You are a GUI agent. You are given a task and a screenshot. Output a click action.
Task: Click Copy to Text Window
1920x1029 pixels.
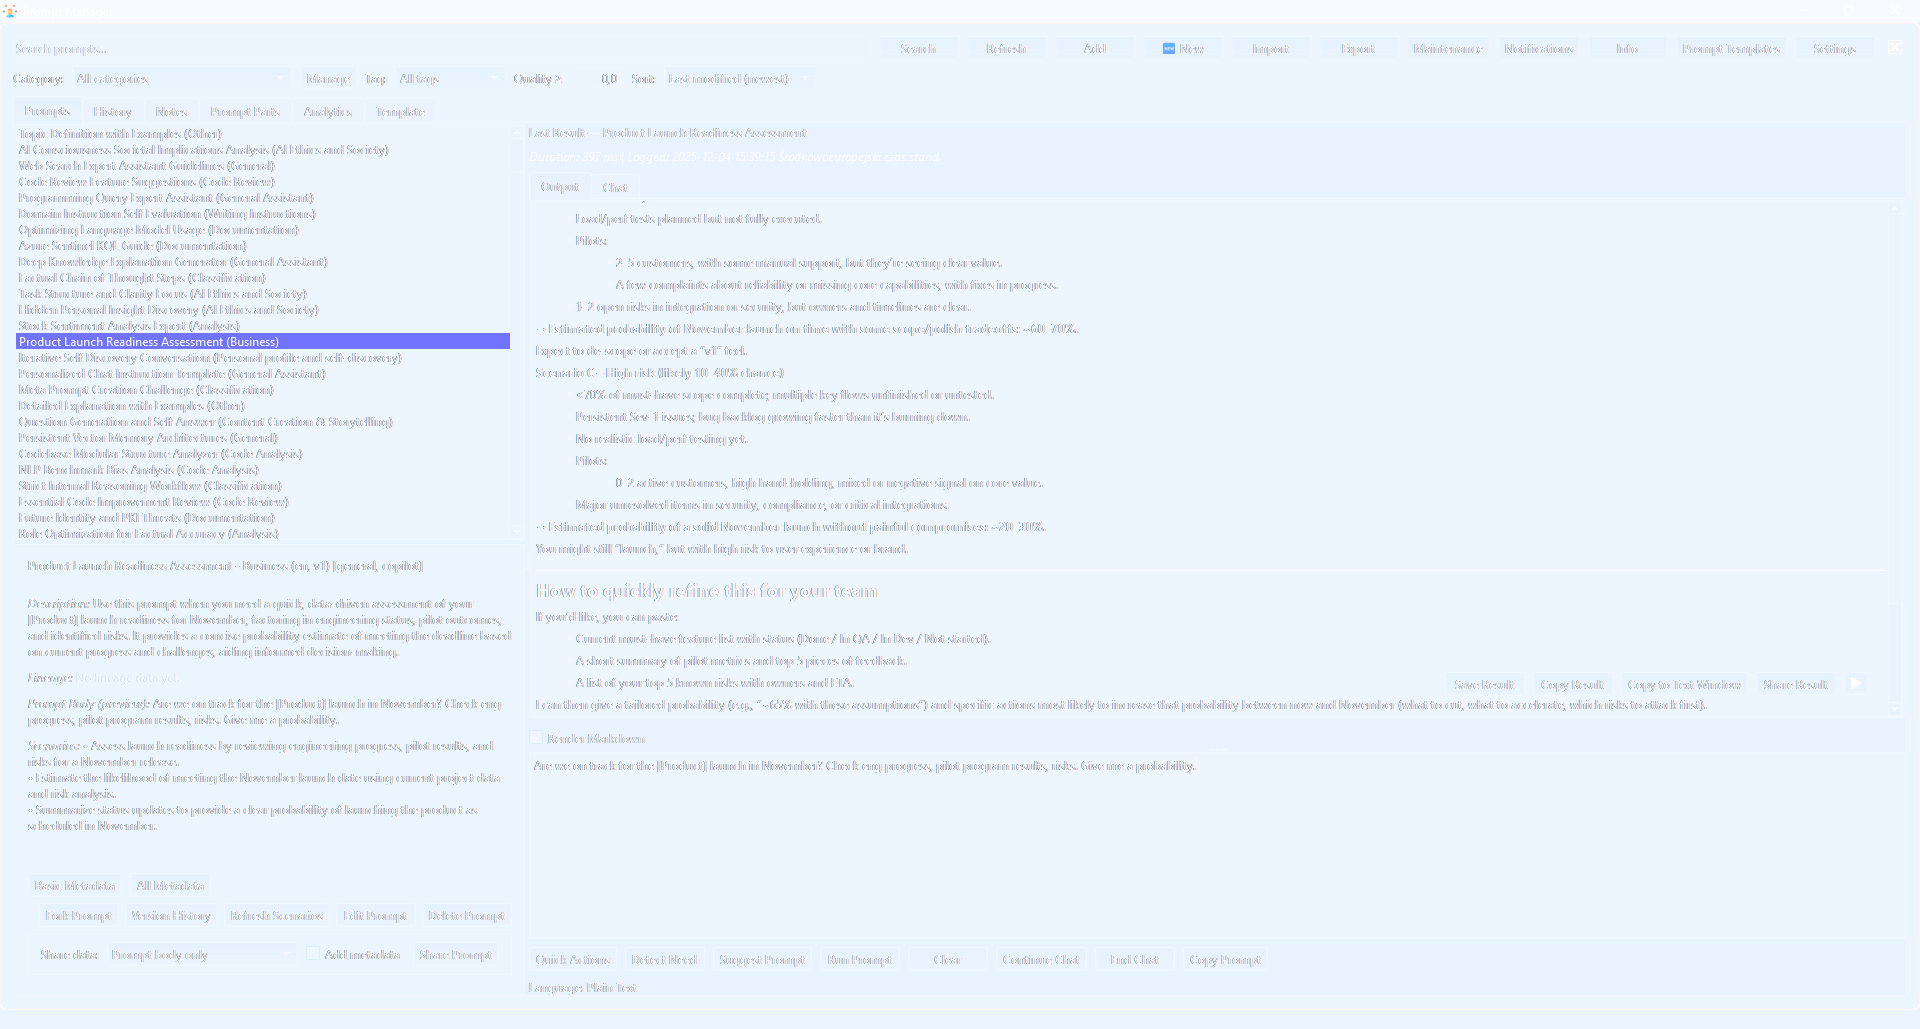click(x=1684, y=684)
